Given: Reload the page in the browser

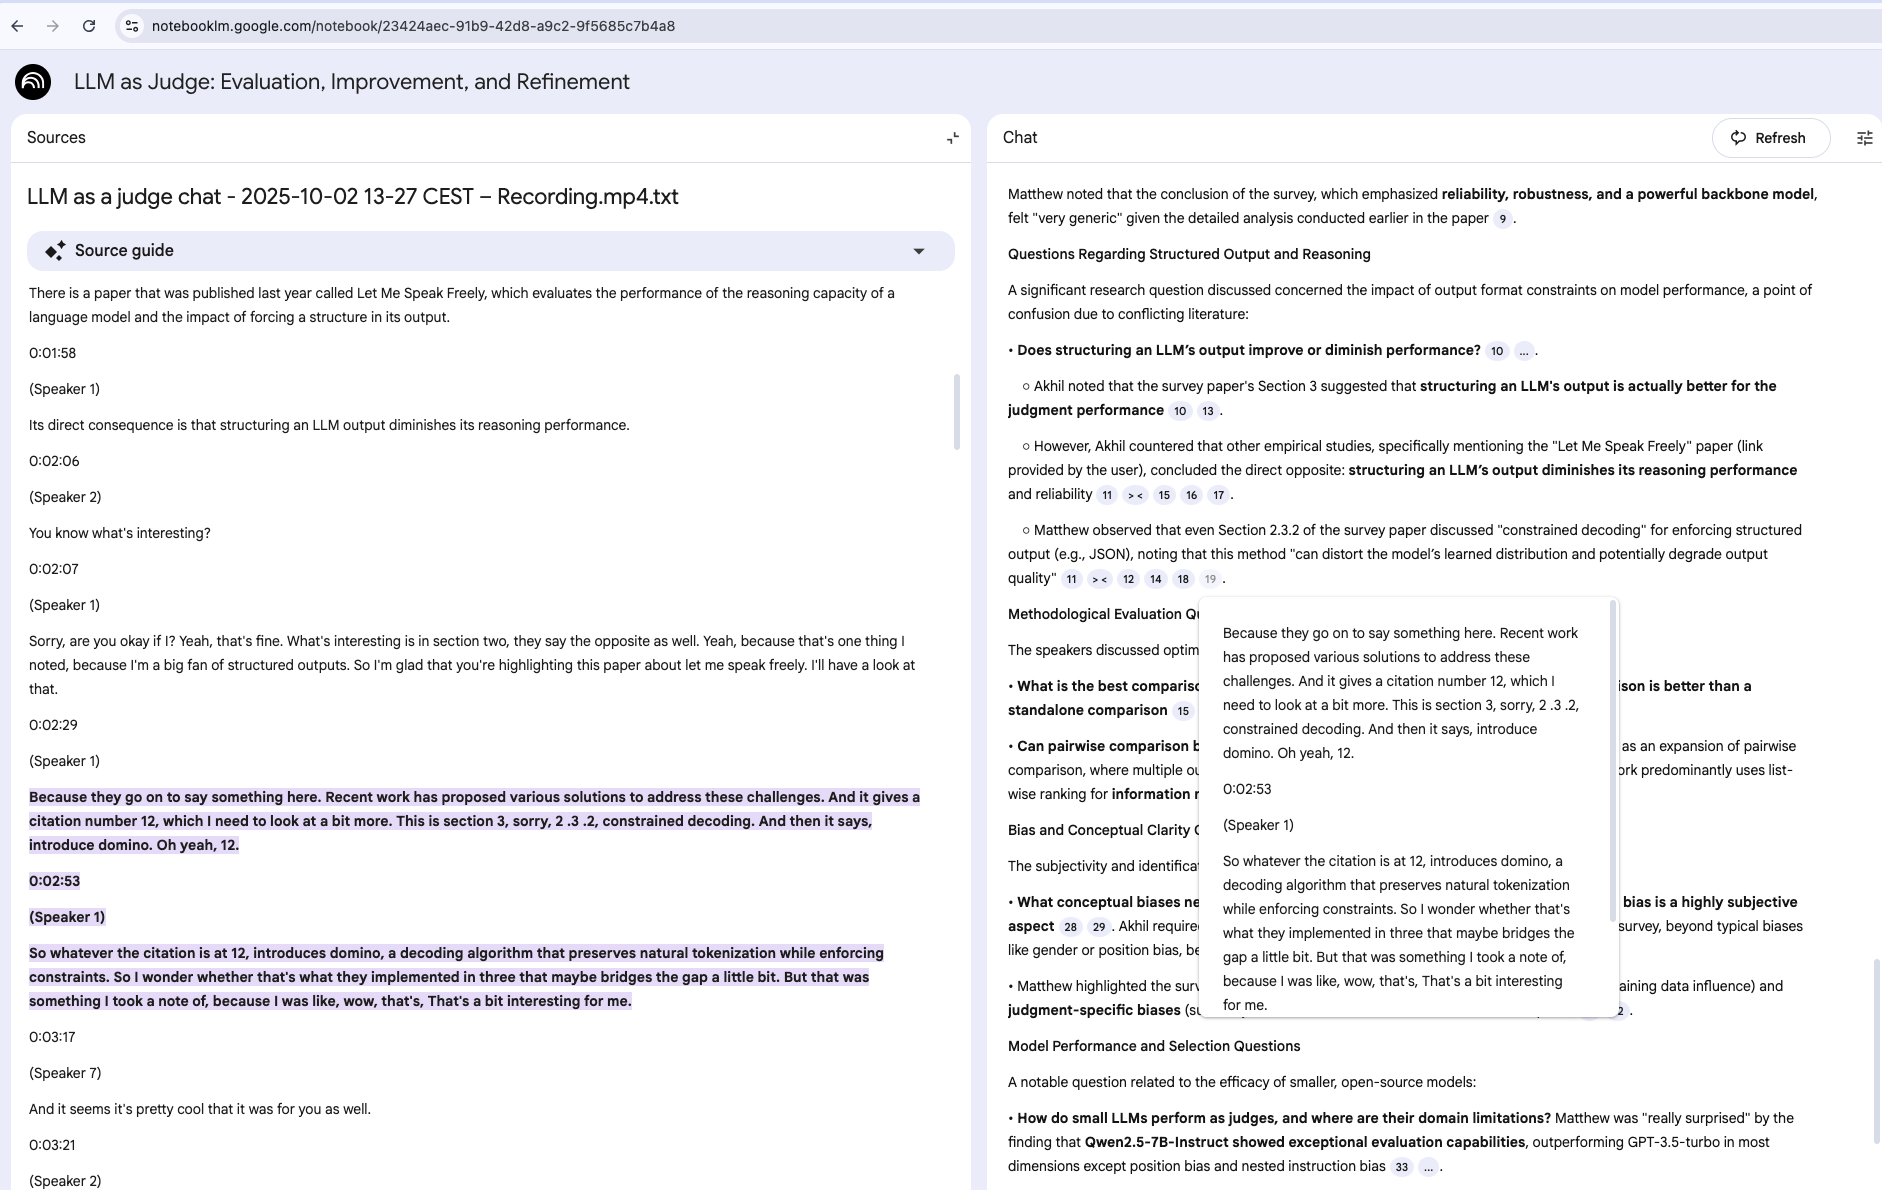Looking at the screenshot, I should (89, 26).
